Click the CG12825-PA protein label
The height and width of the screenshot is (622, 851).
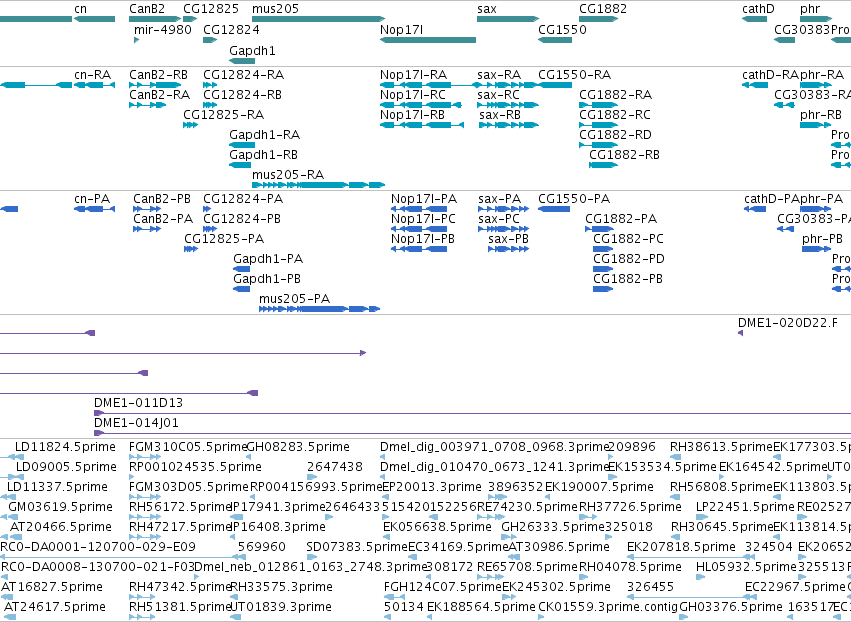[224, 239]
